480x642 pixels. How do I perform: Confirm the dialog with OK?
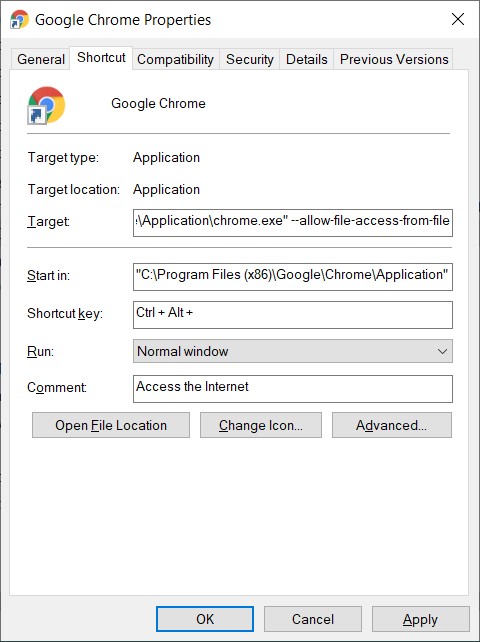(x=205, y=619)
